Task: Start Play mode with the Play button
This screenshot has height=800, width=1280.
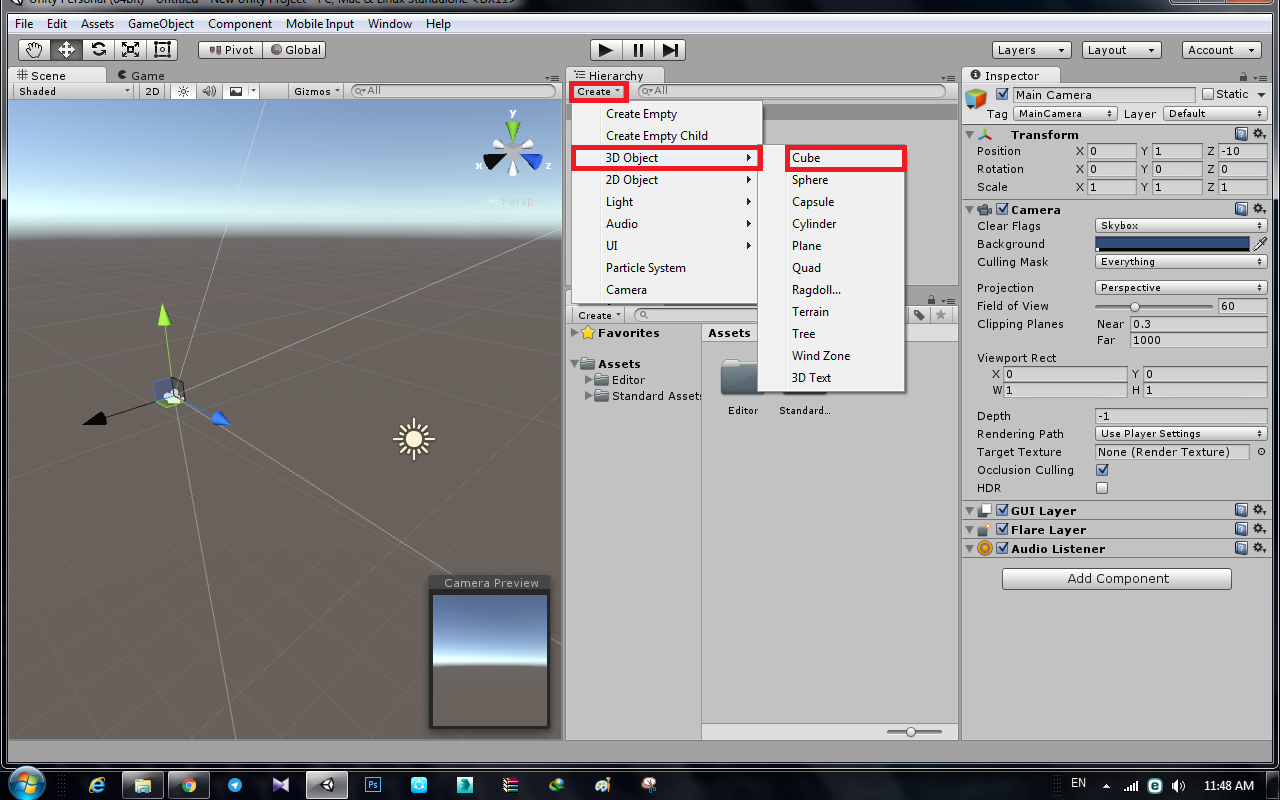Action: [x=606, y=50]
